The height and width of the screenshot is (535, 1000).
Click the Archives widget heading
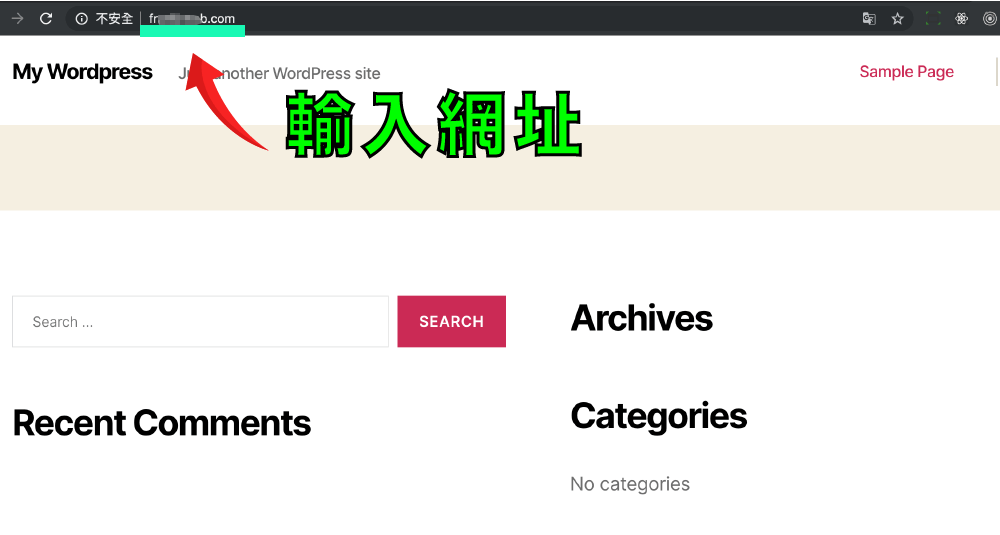click(x=642, y=318)
